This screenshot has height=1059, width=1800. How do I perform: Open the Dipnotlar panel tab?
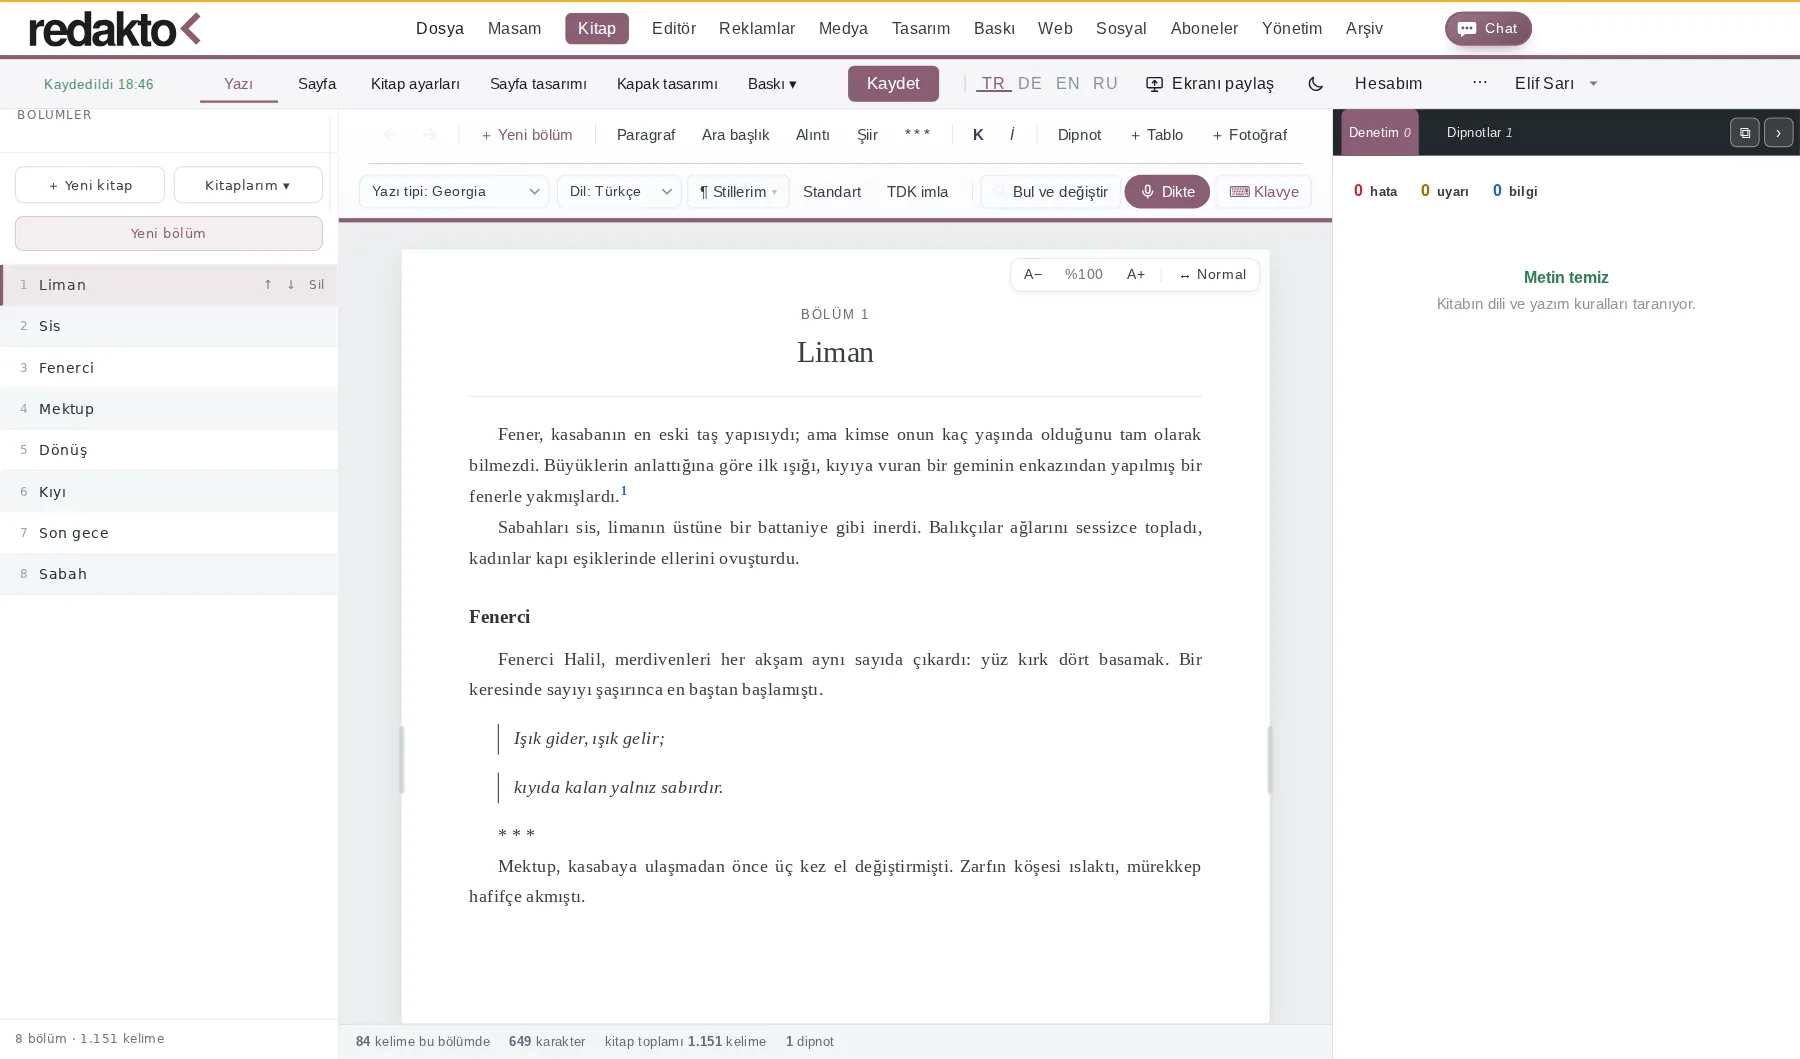pyautogui.click(x=1479, y=133)
